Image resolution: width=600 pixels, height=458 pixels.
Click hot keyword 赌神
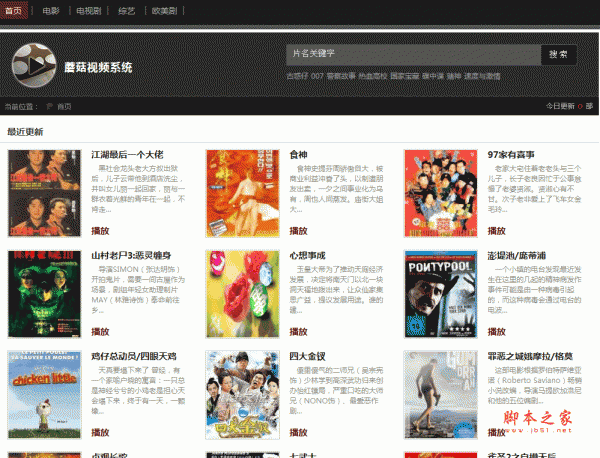[x=454, y=76]
